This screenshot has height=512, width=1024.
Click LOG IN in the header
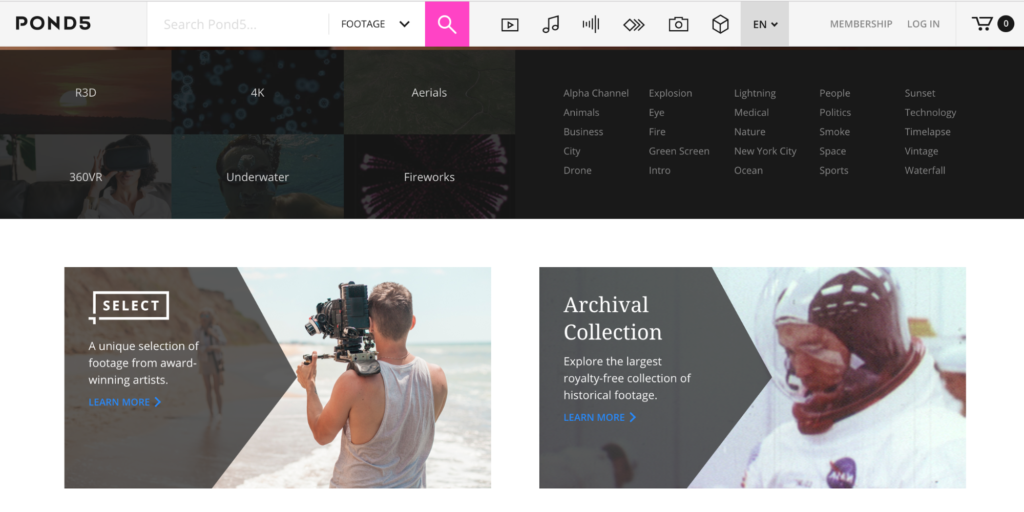coord(923,24)
